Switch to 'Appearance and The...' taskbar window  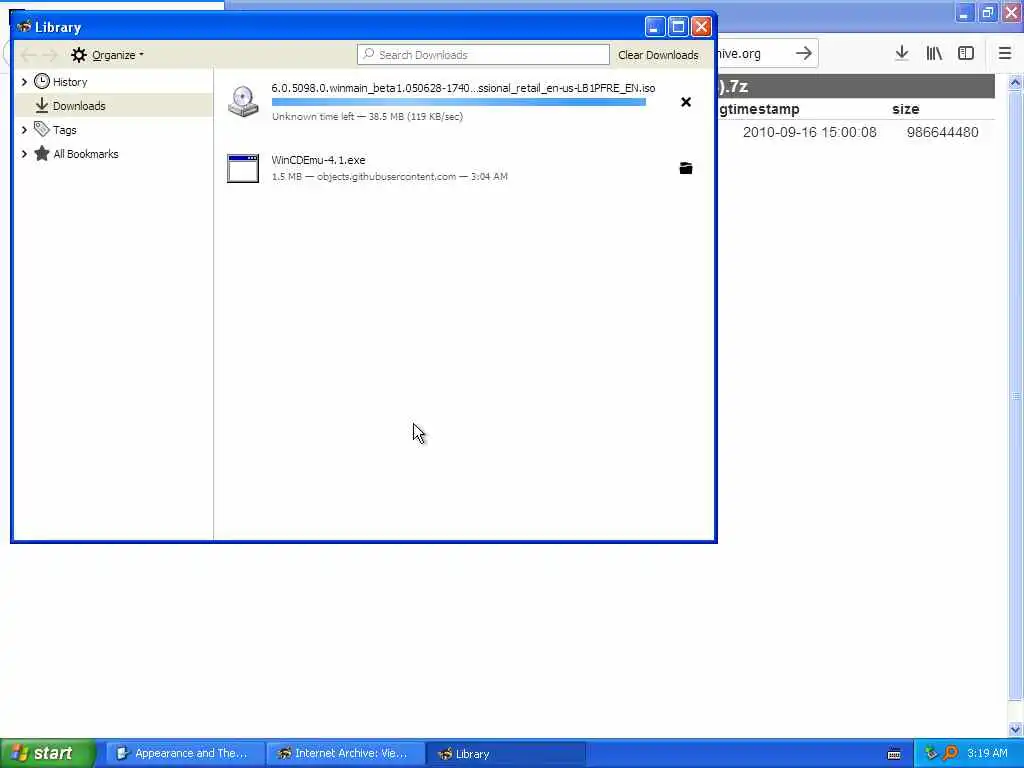(x=185, y=754)
